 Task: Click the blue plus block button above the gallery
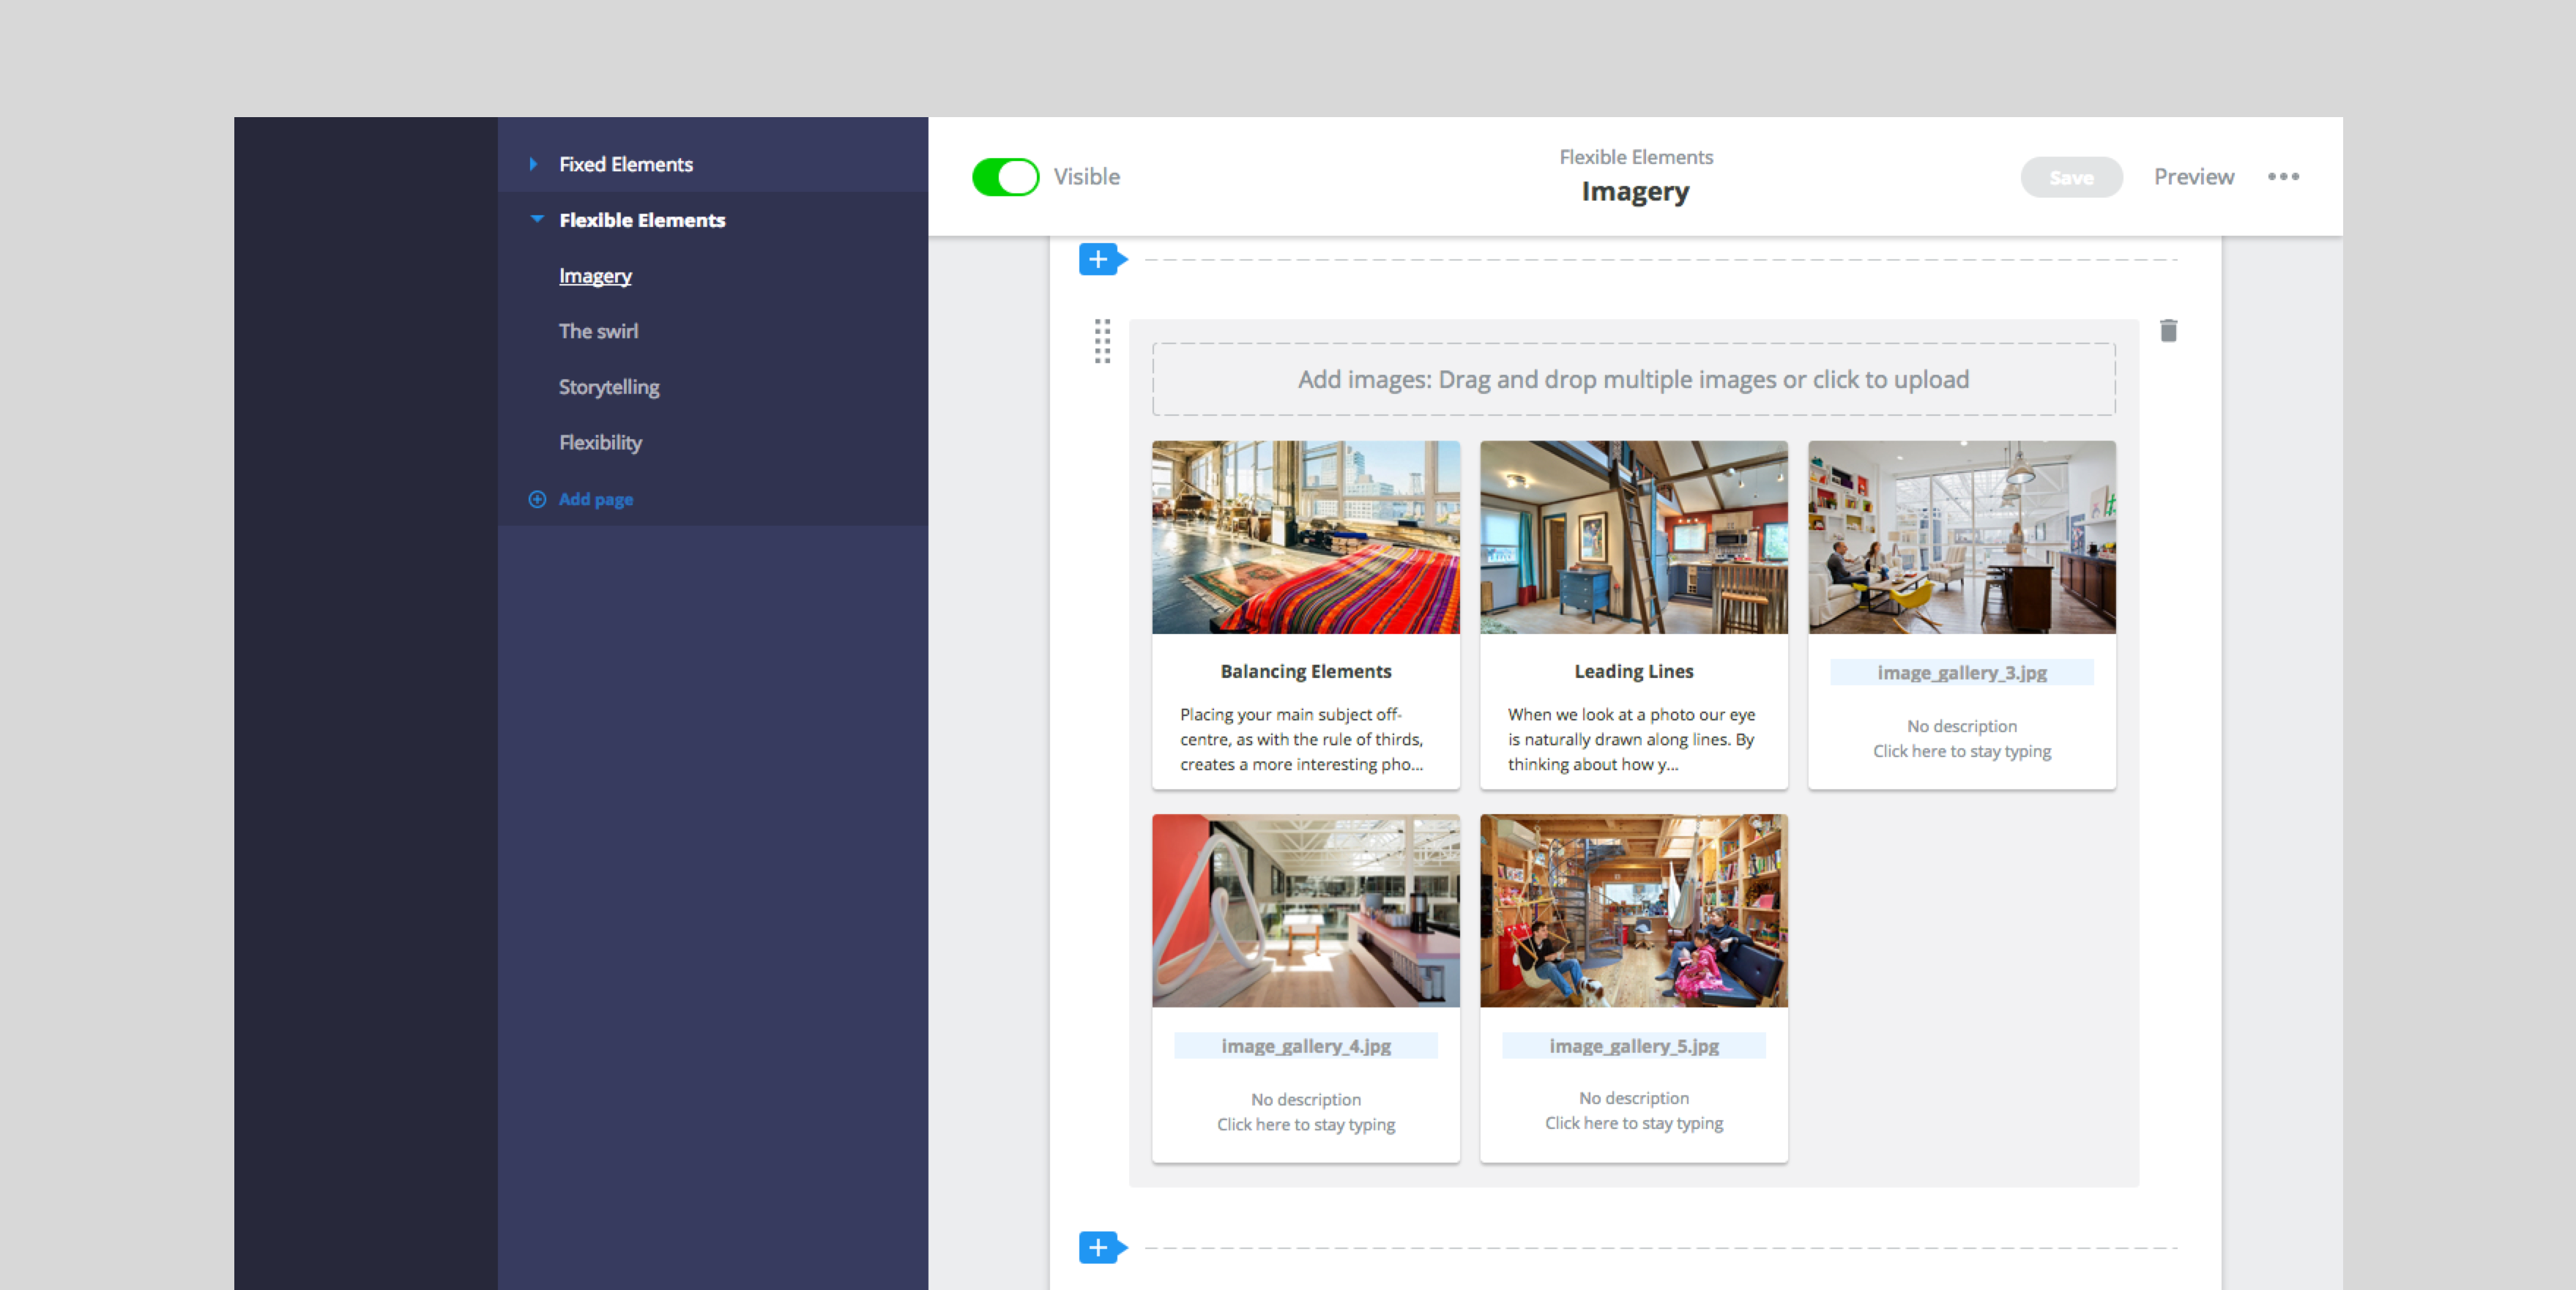[1101, 260]
